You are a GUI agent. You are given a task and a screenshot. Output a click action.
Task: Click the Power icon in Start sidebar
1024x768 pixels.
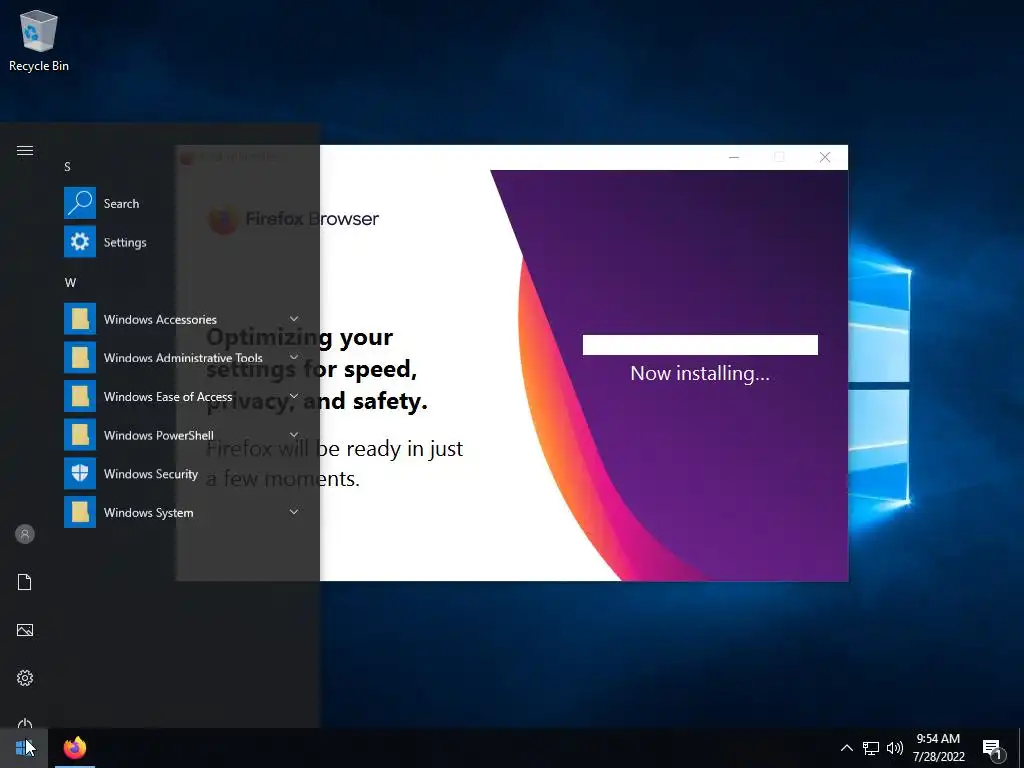[25, 724]
